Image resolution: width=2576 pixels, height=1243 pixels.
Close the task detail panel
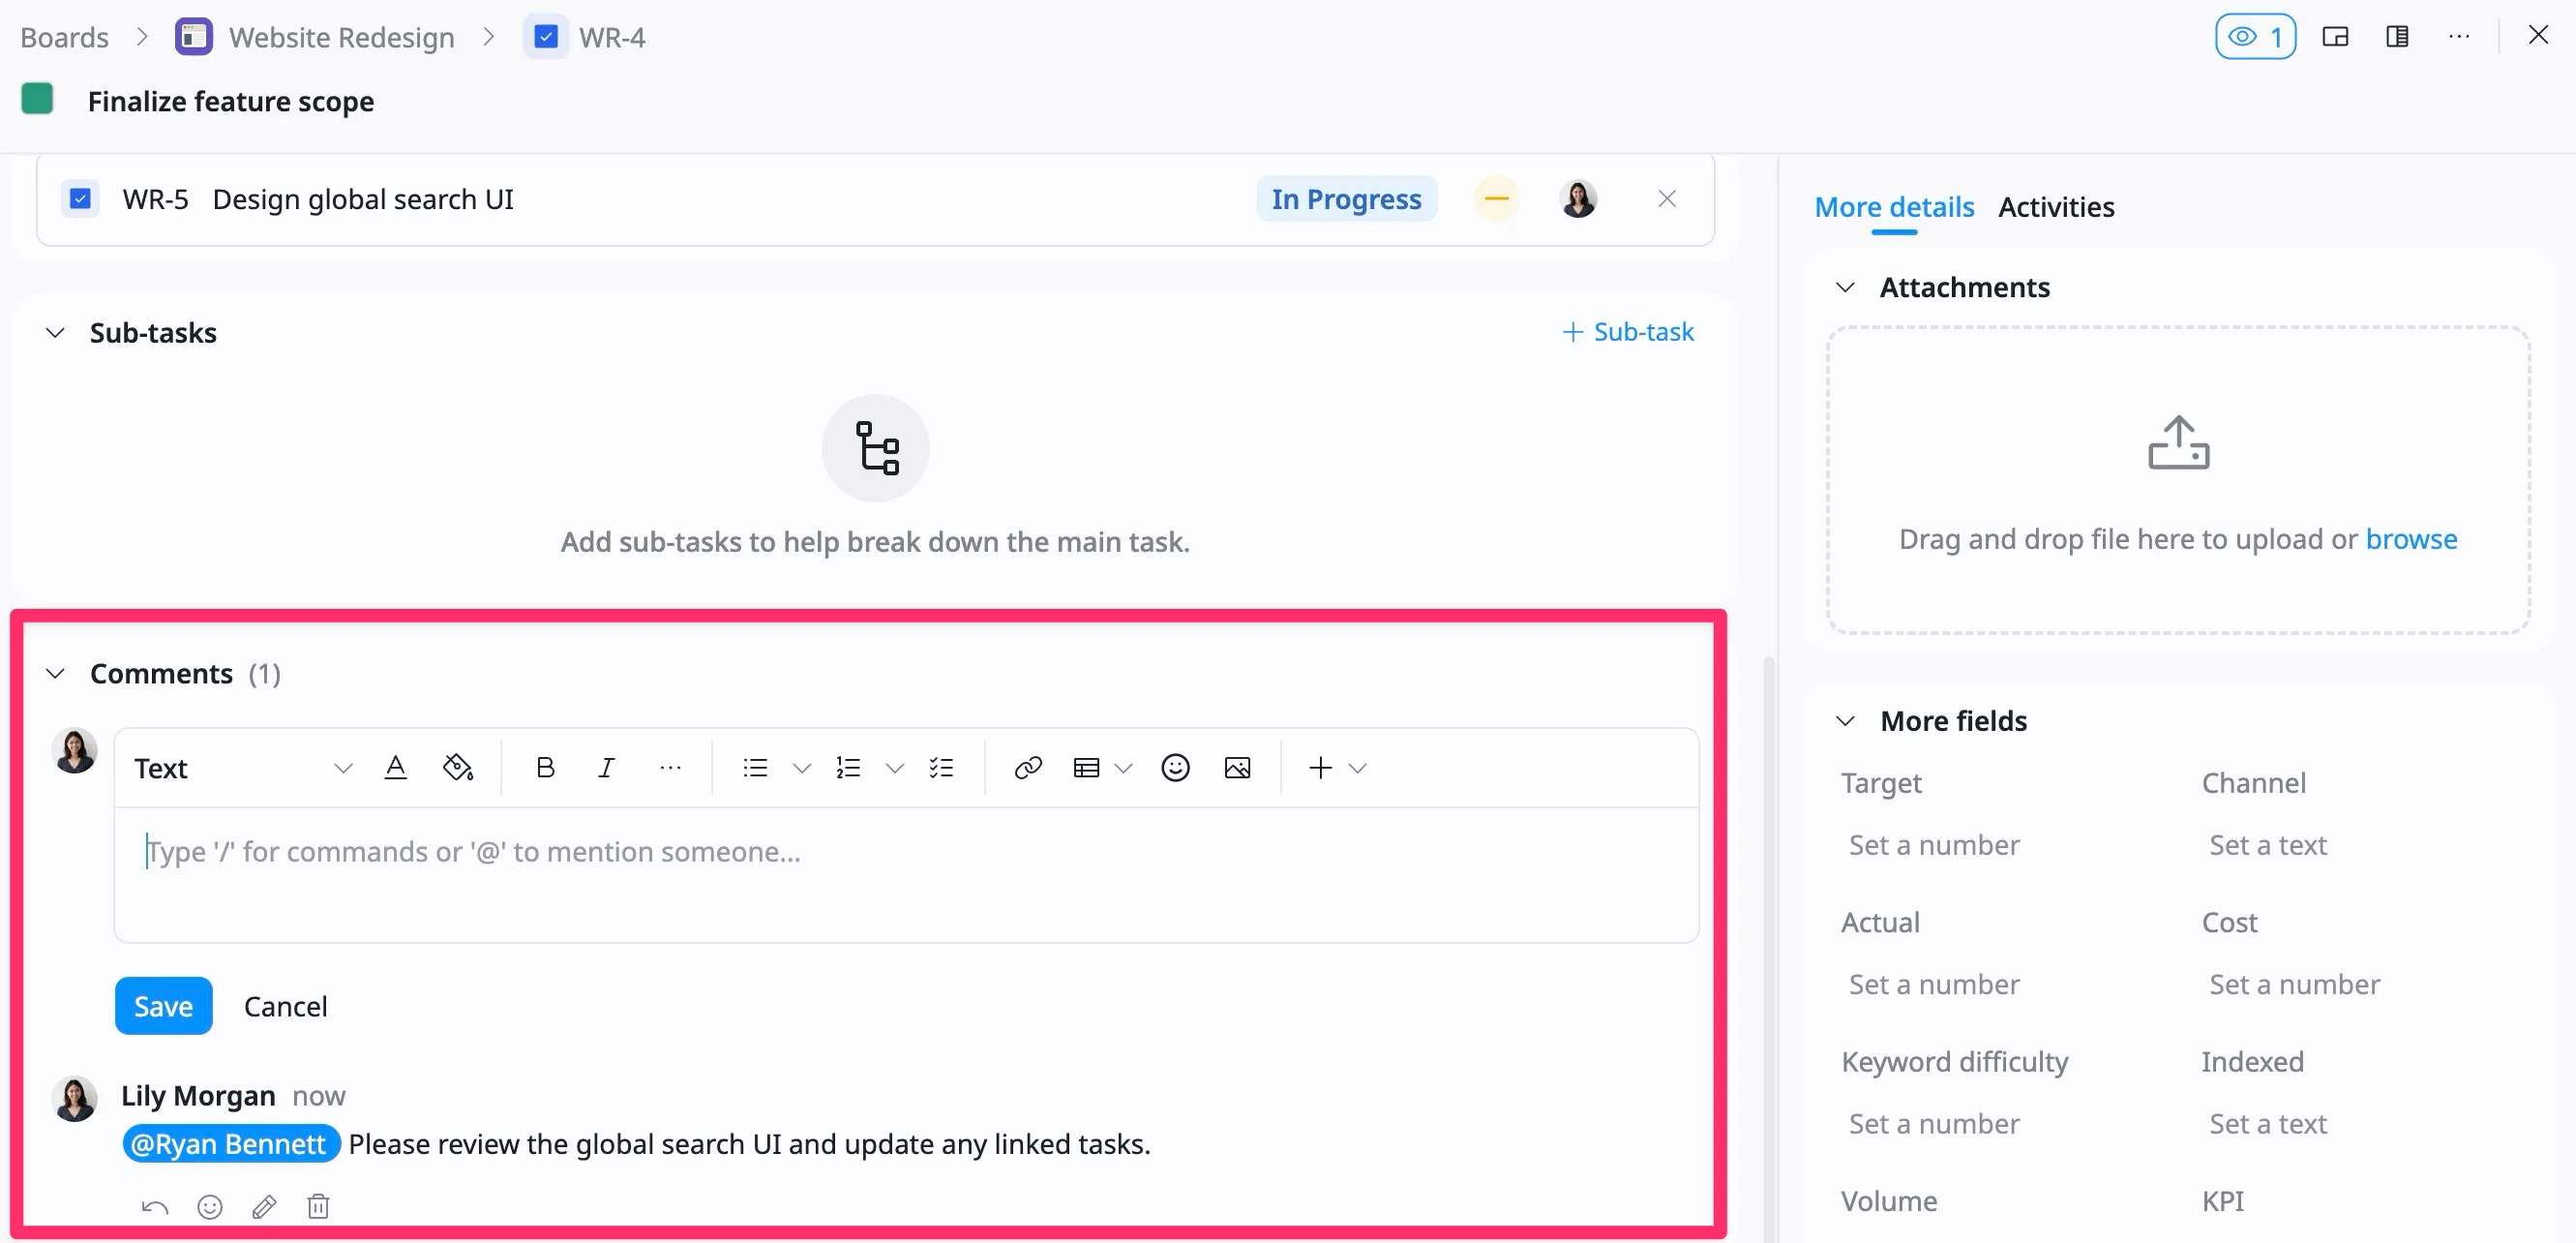(x=2538, y=35)
